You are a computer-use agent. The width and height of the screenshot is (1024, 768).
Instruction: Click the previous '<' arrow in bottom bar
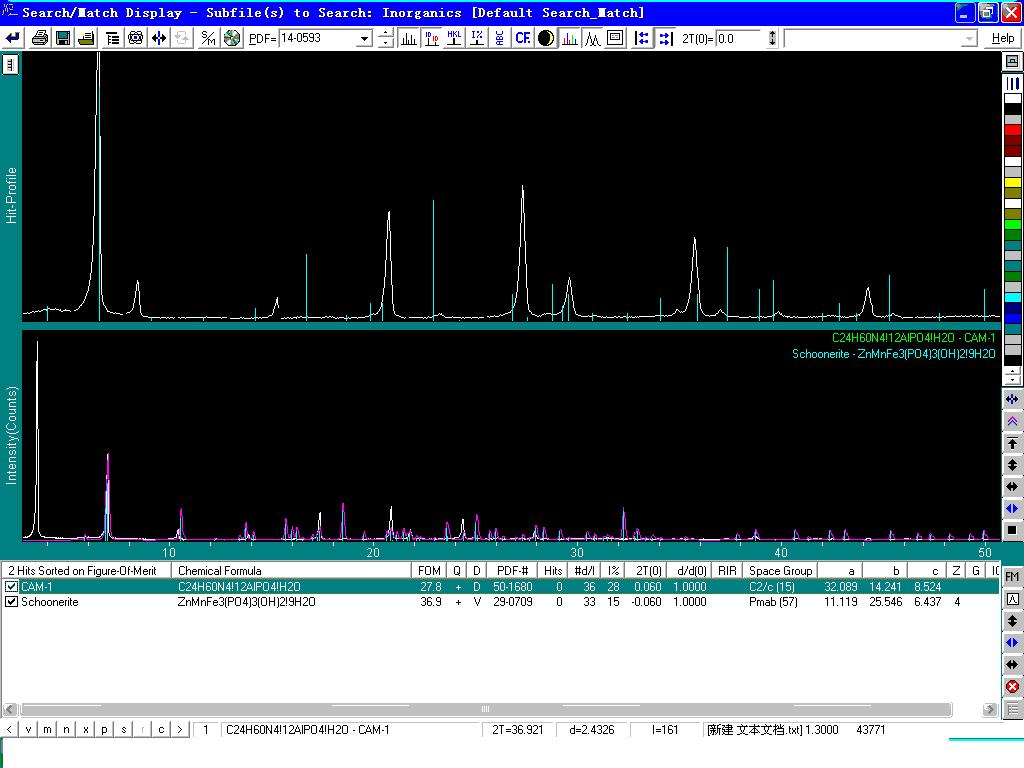tap(9, 729)
